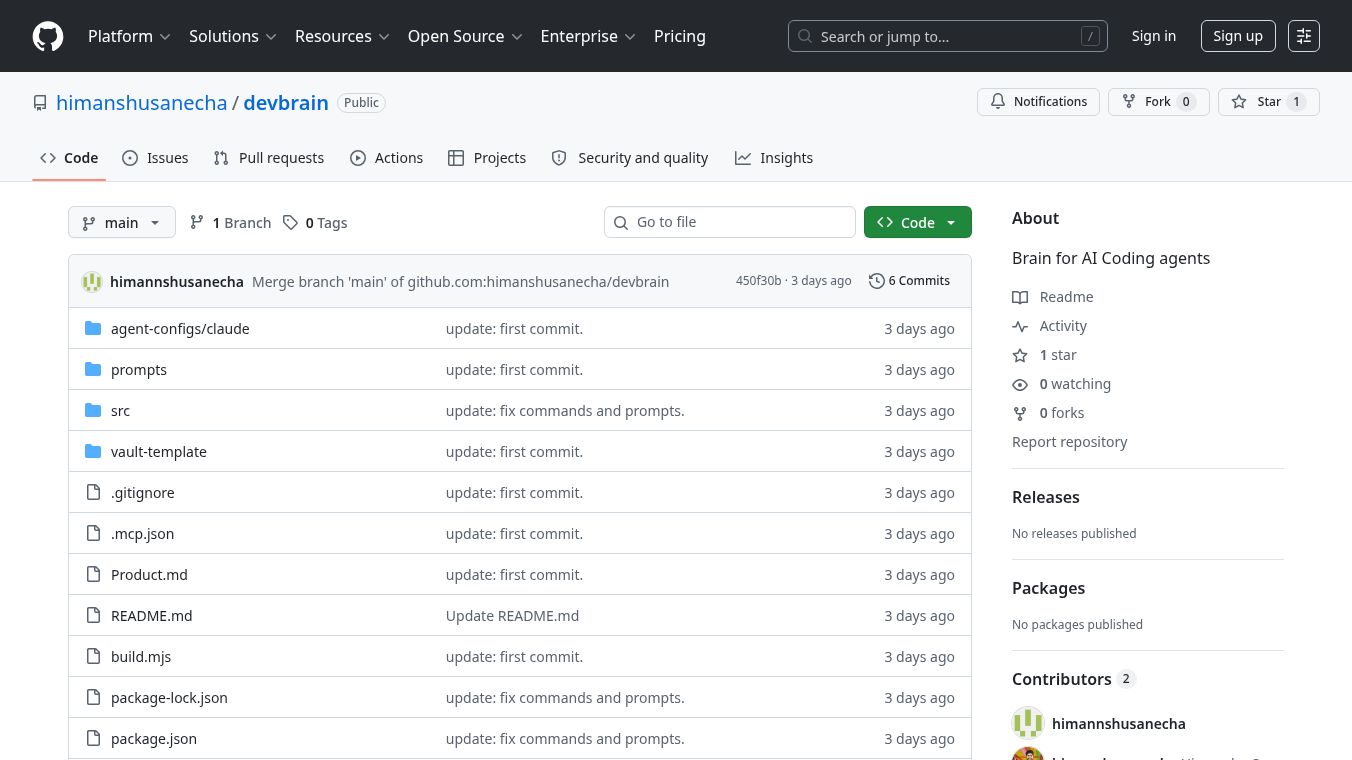View the 0 Tags link
Image resolution: width=1352 pixels, height=760 pixels.
(x=315, y=222)
